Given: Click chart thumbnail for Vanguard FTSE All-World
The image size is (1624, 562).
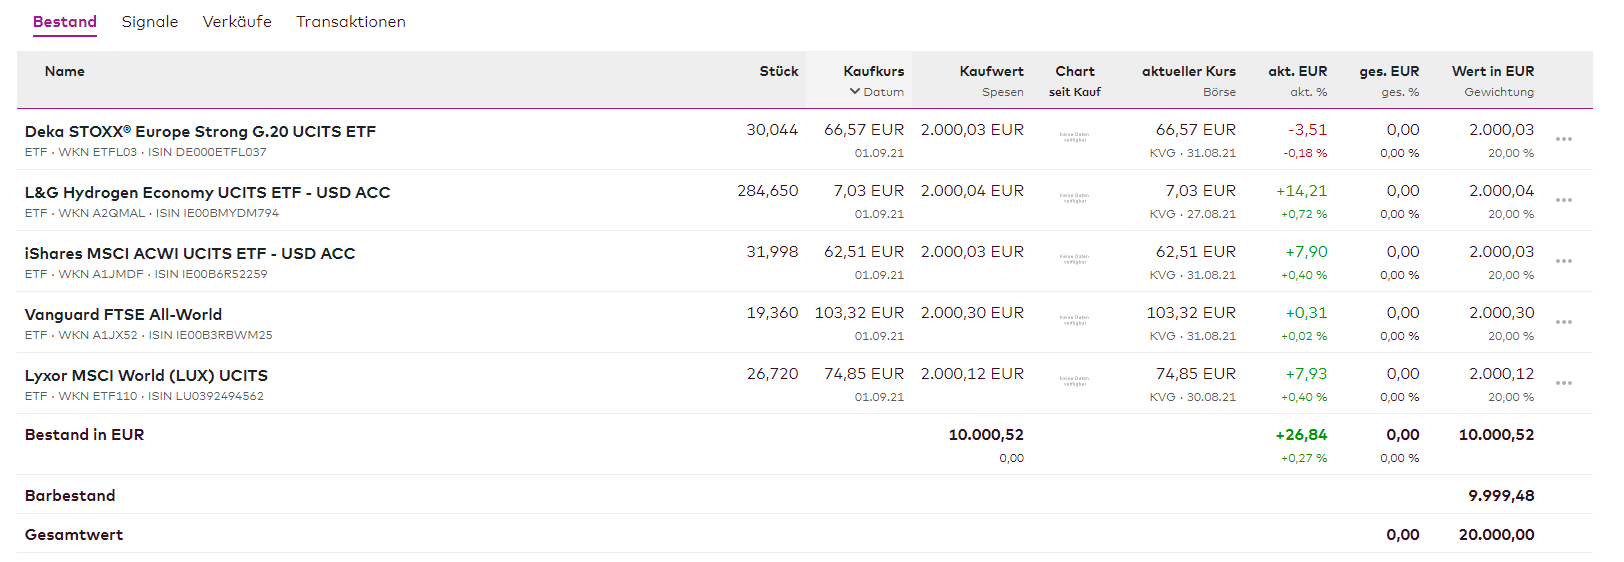Looking at the screenshot, I should point(1075,320).
